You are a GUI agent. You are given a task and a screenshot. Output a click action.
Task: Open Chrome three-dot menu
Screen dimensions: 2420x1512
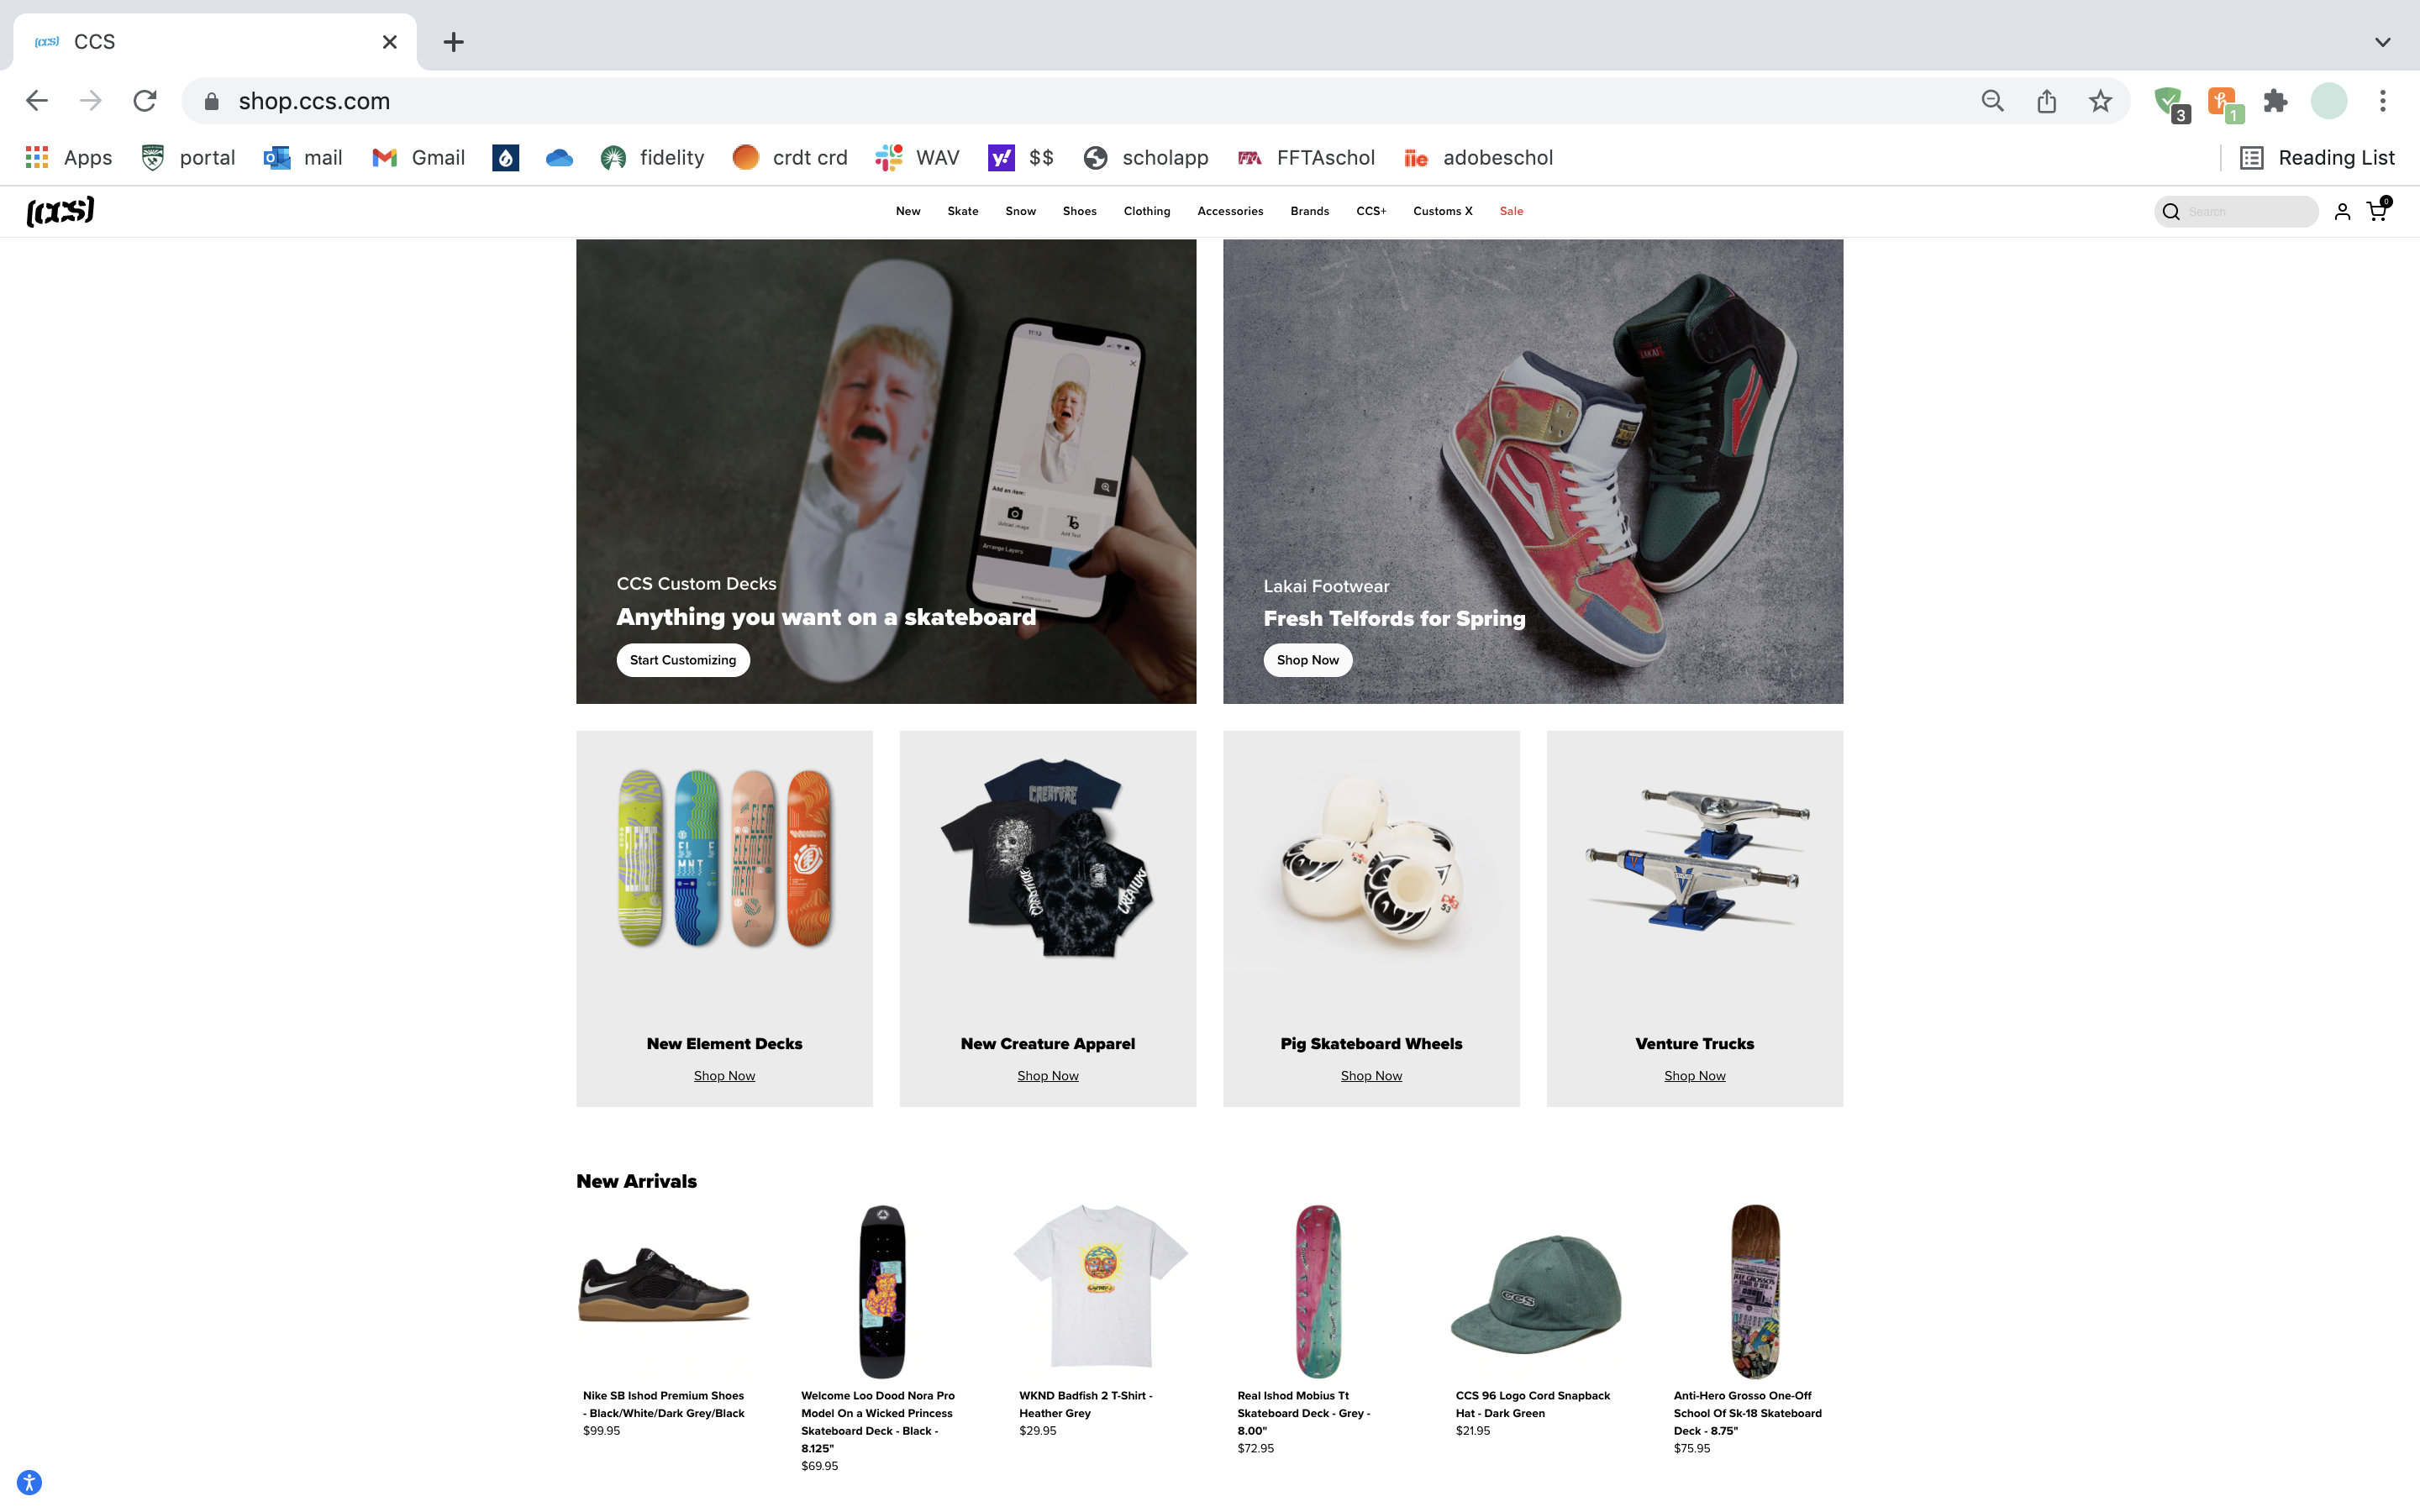[2382, 101]
